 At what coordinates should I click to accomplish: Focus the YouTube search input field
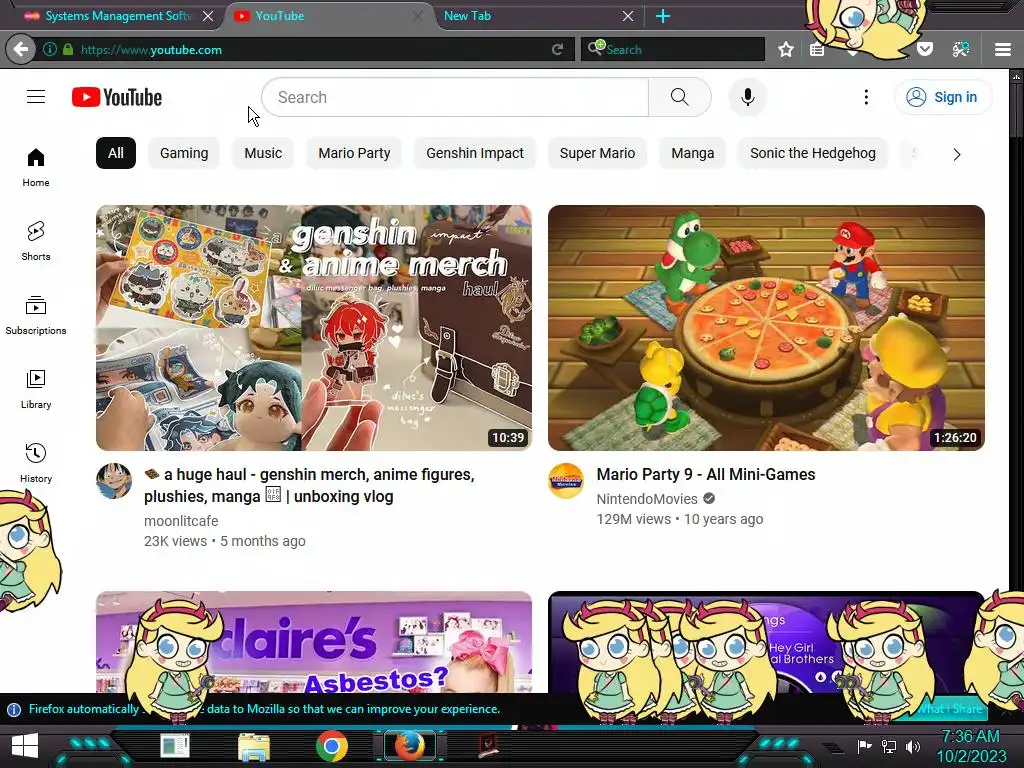tap(455, 97)
